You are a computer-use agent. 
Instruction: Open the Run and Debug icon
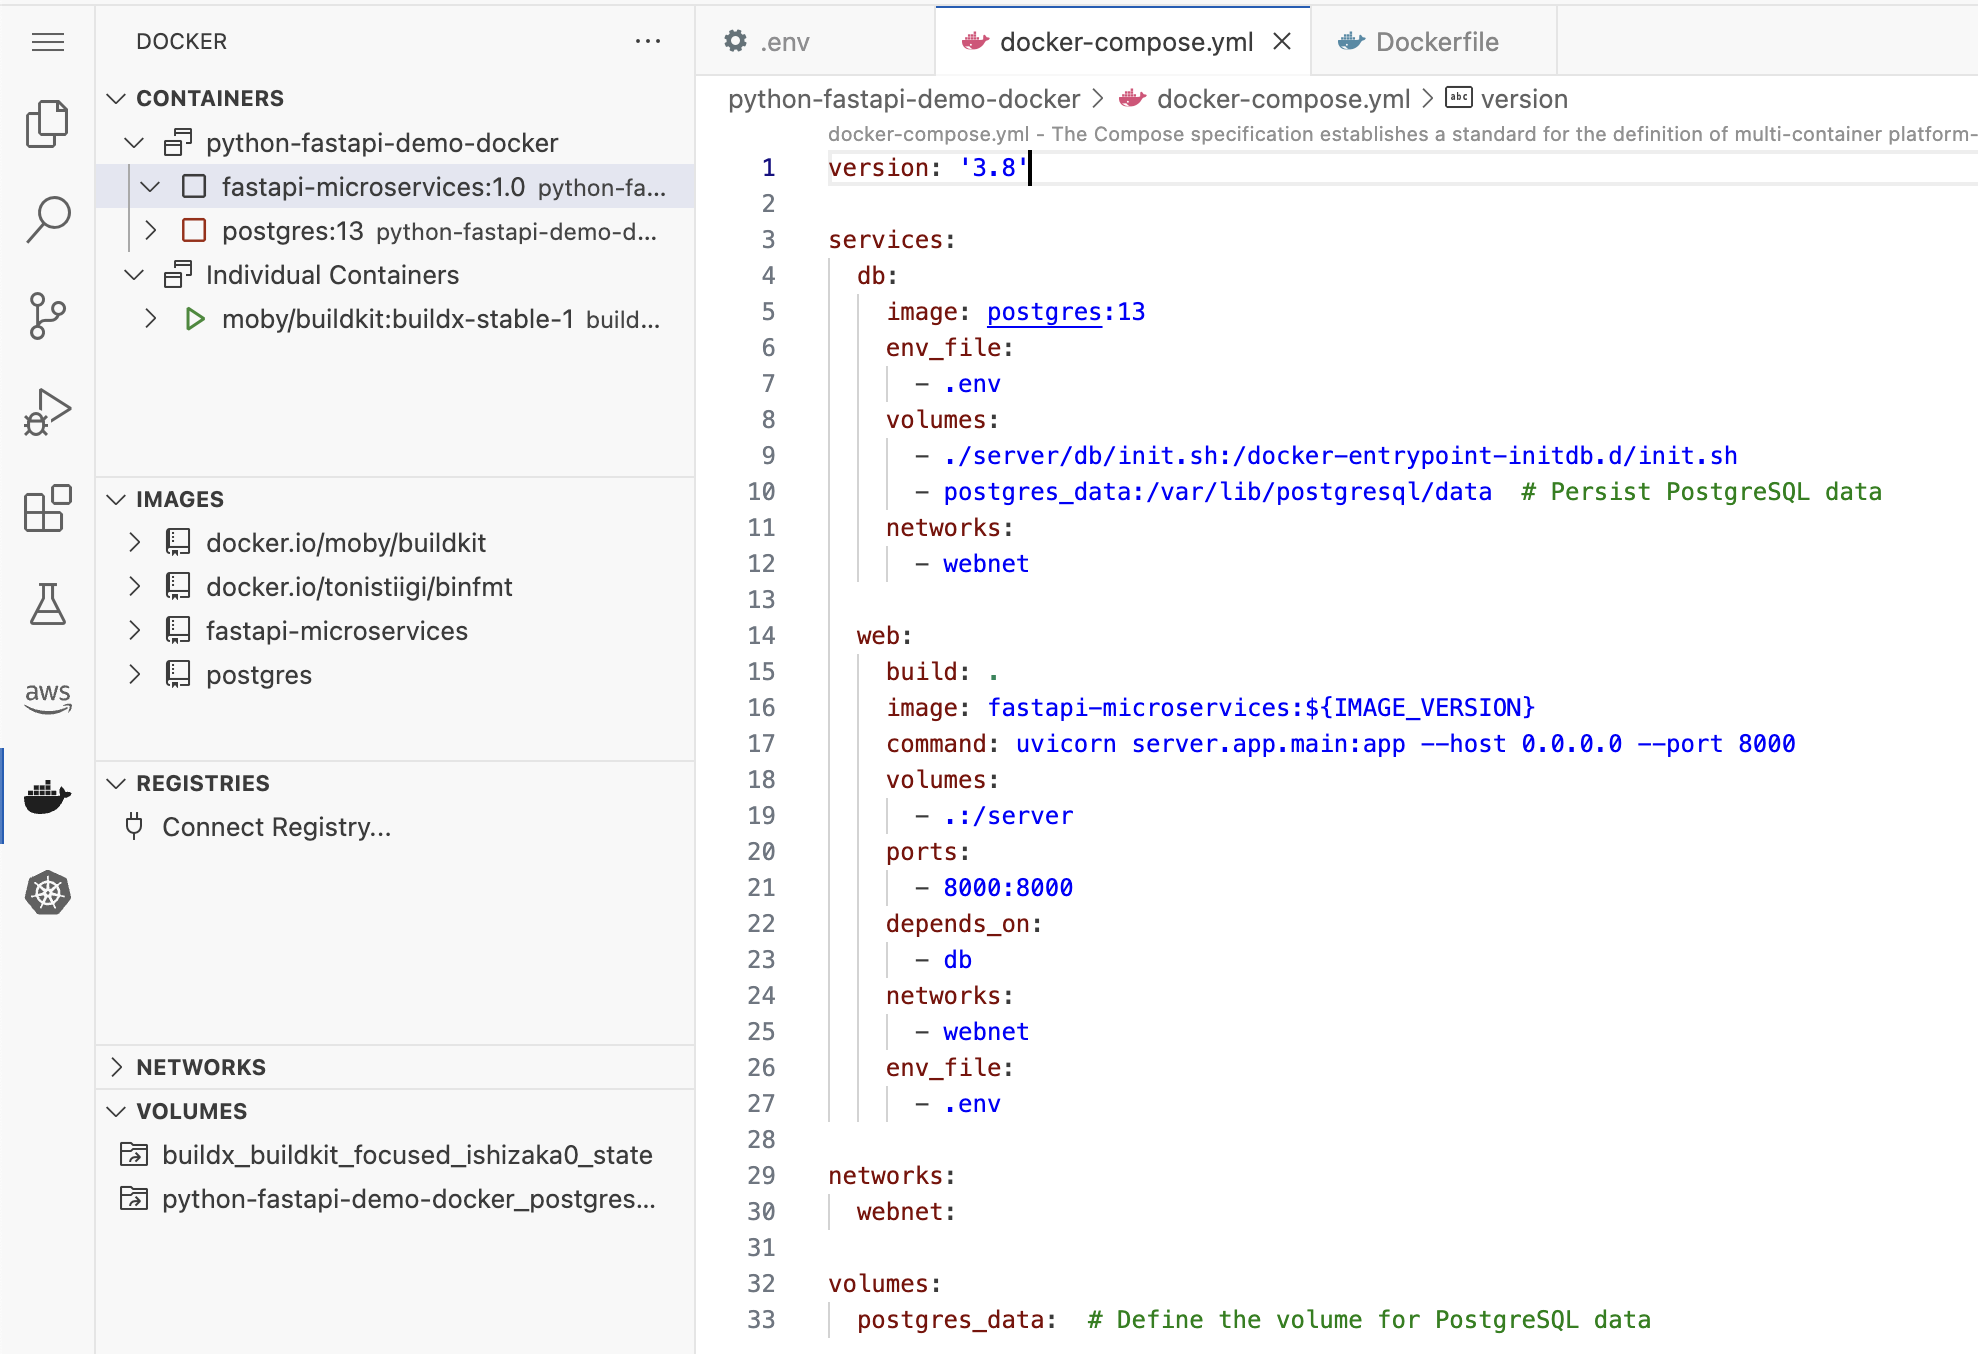[47, 412]
